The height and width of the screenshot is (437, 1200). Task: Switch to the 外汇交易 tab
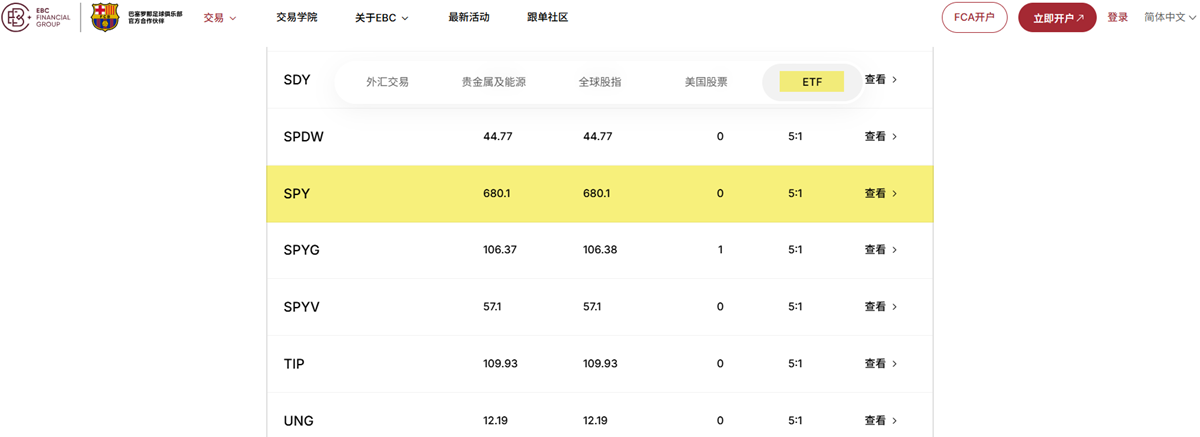[387, 82]
